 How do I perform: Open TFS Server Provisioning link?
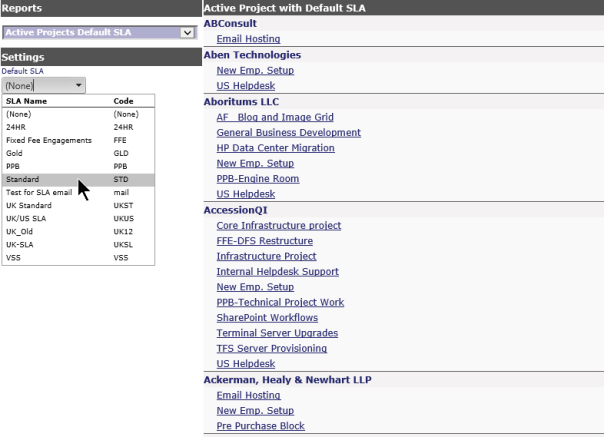click(x=272, y=349)
